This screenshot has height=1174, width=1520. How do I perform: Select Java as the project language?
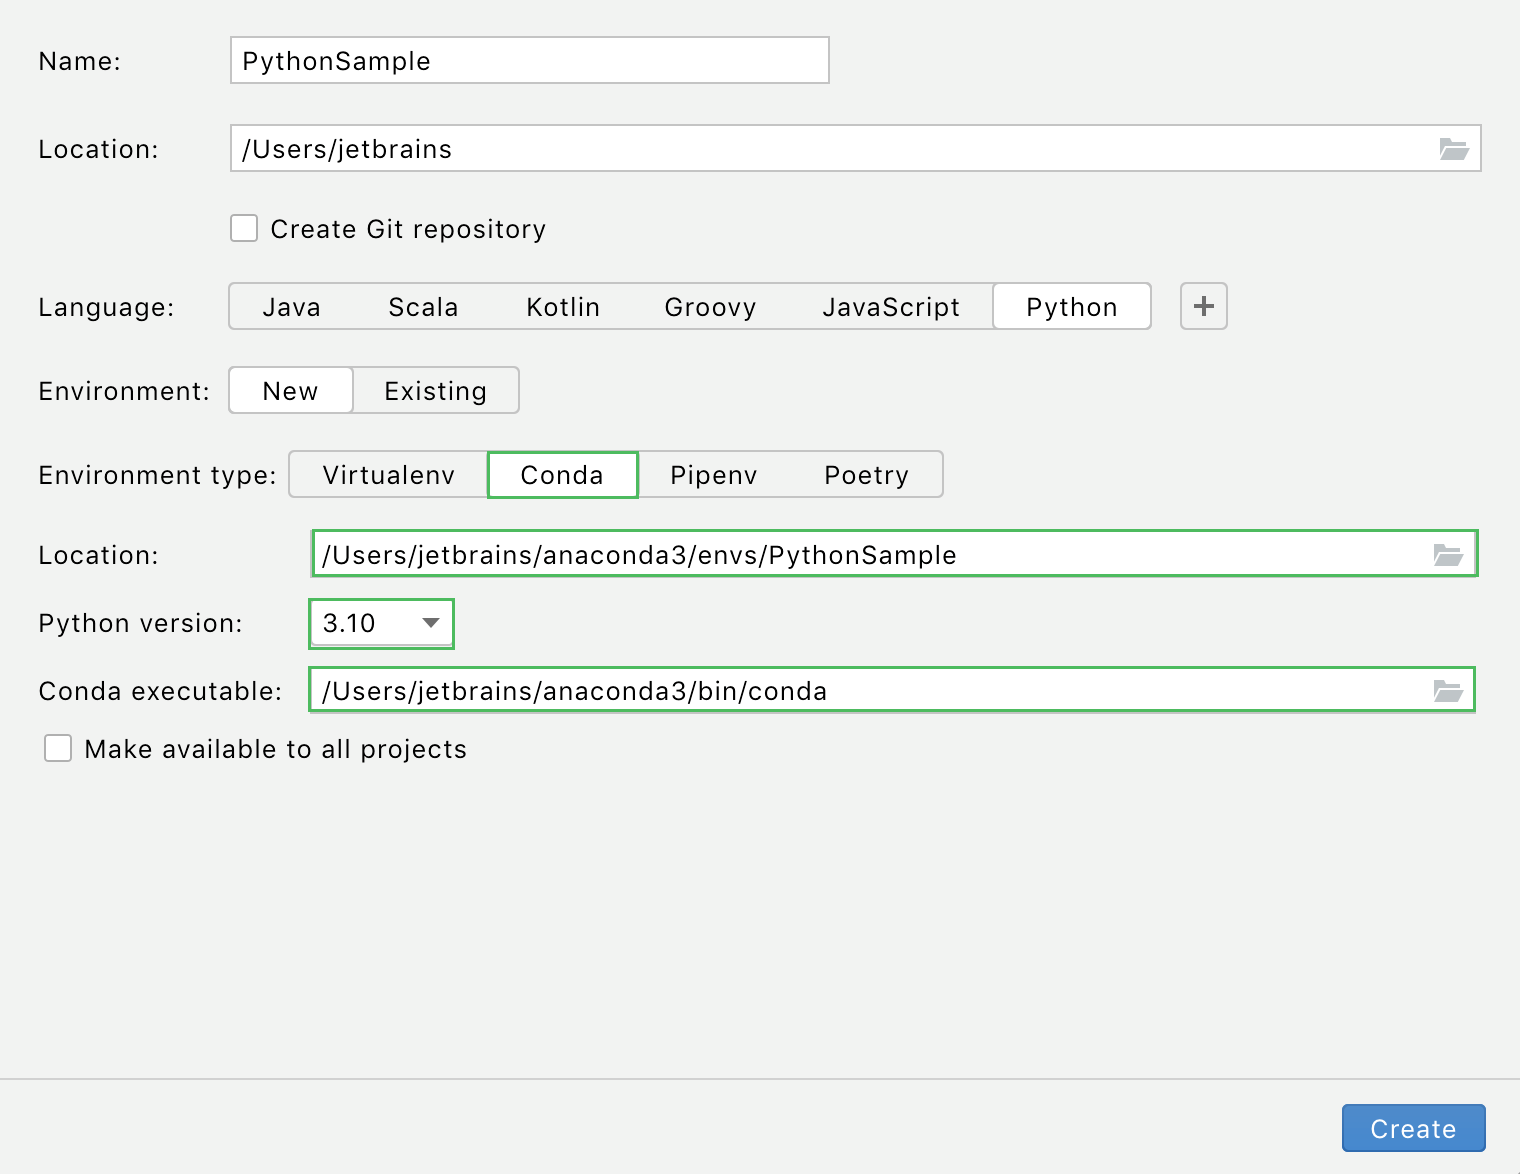click(x=291, y=306)
